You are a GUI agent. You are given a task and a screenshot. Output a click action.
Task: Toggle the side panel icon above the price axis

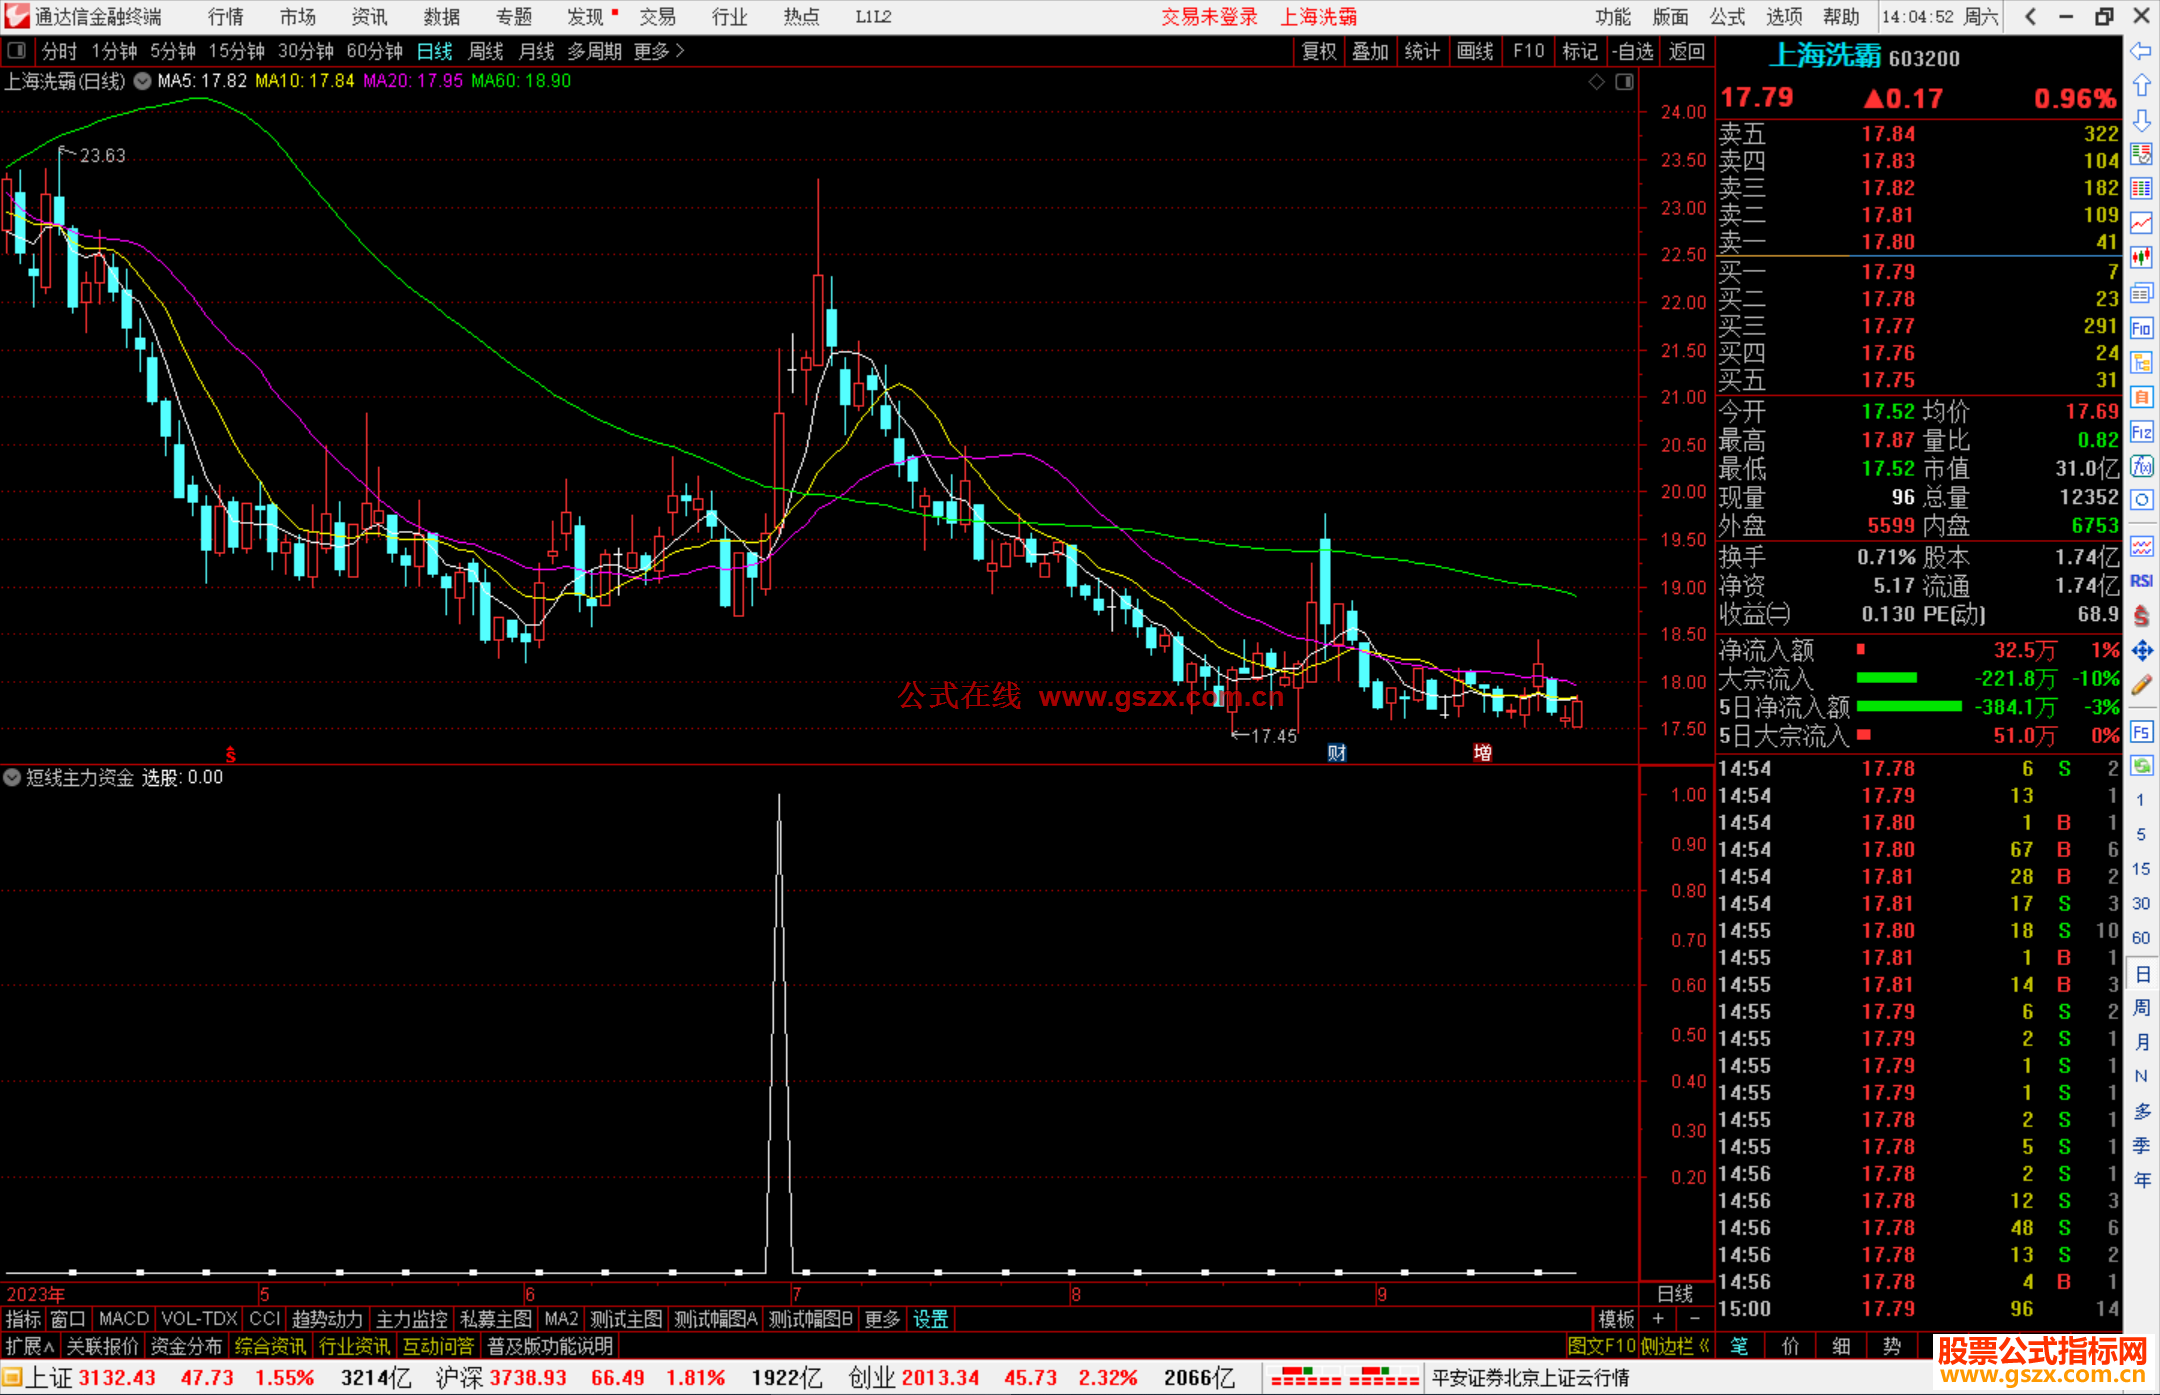point(1624,82)
